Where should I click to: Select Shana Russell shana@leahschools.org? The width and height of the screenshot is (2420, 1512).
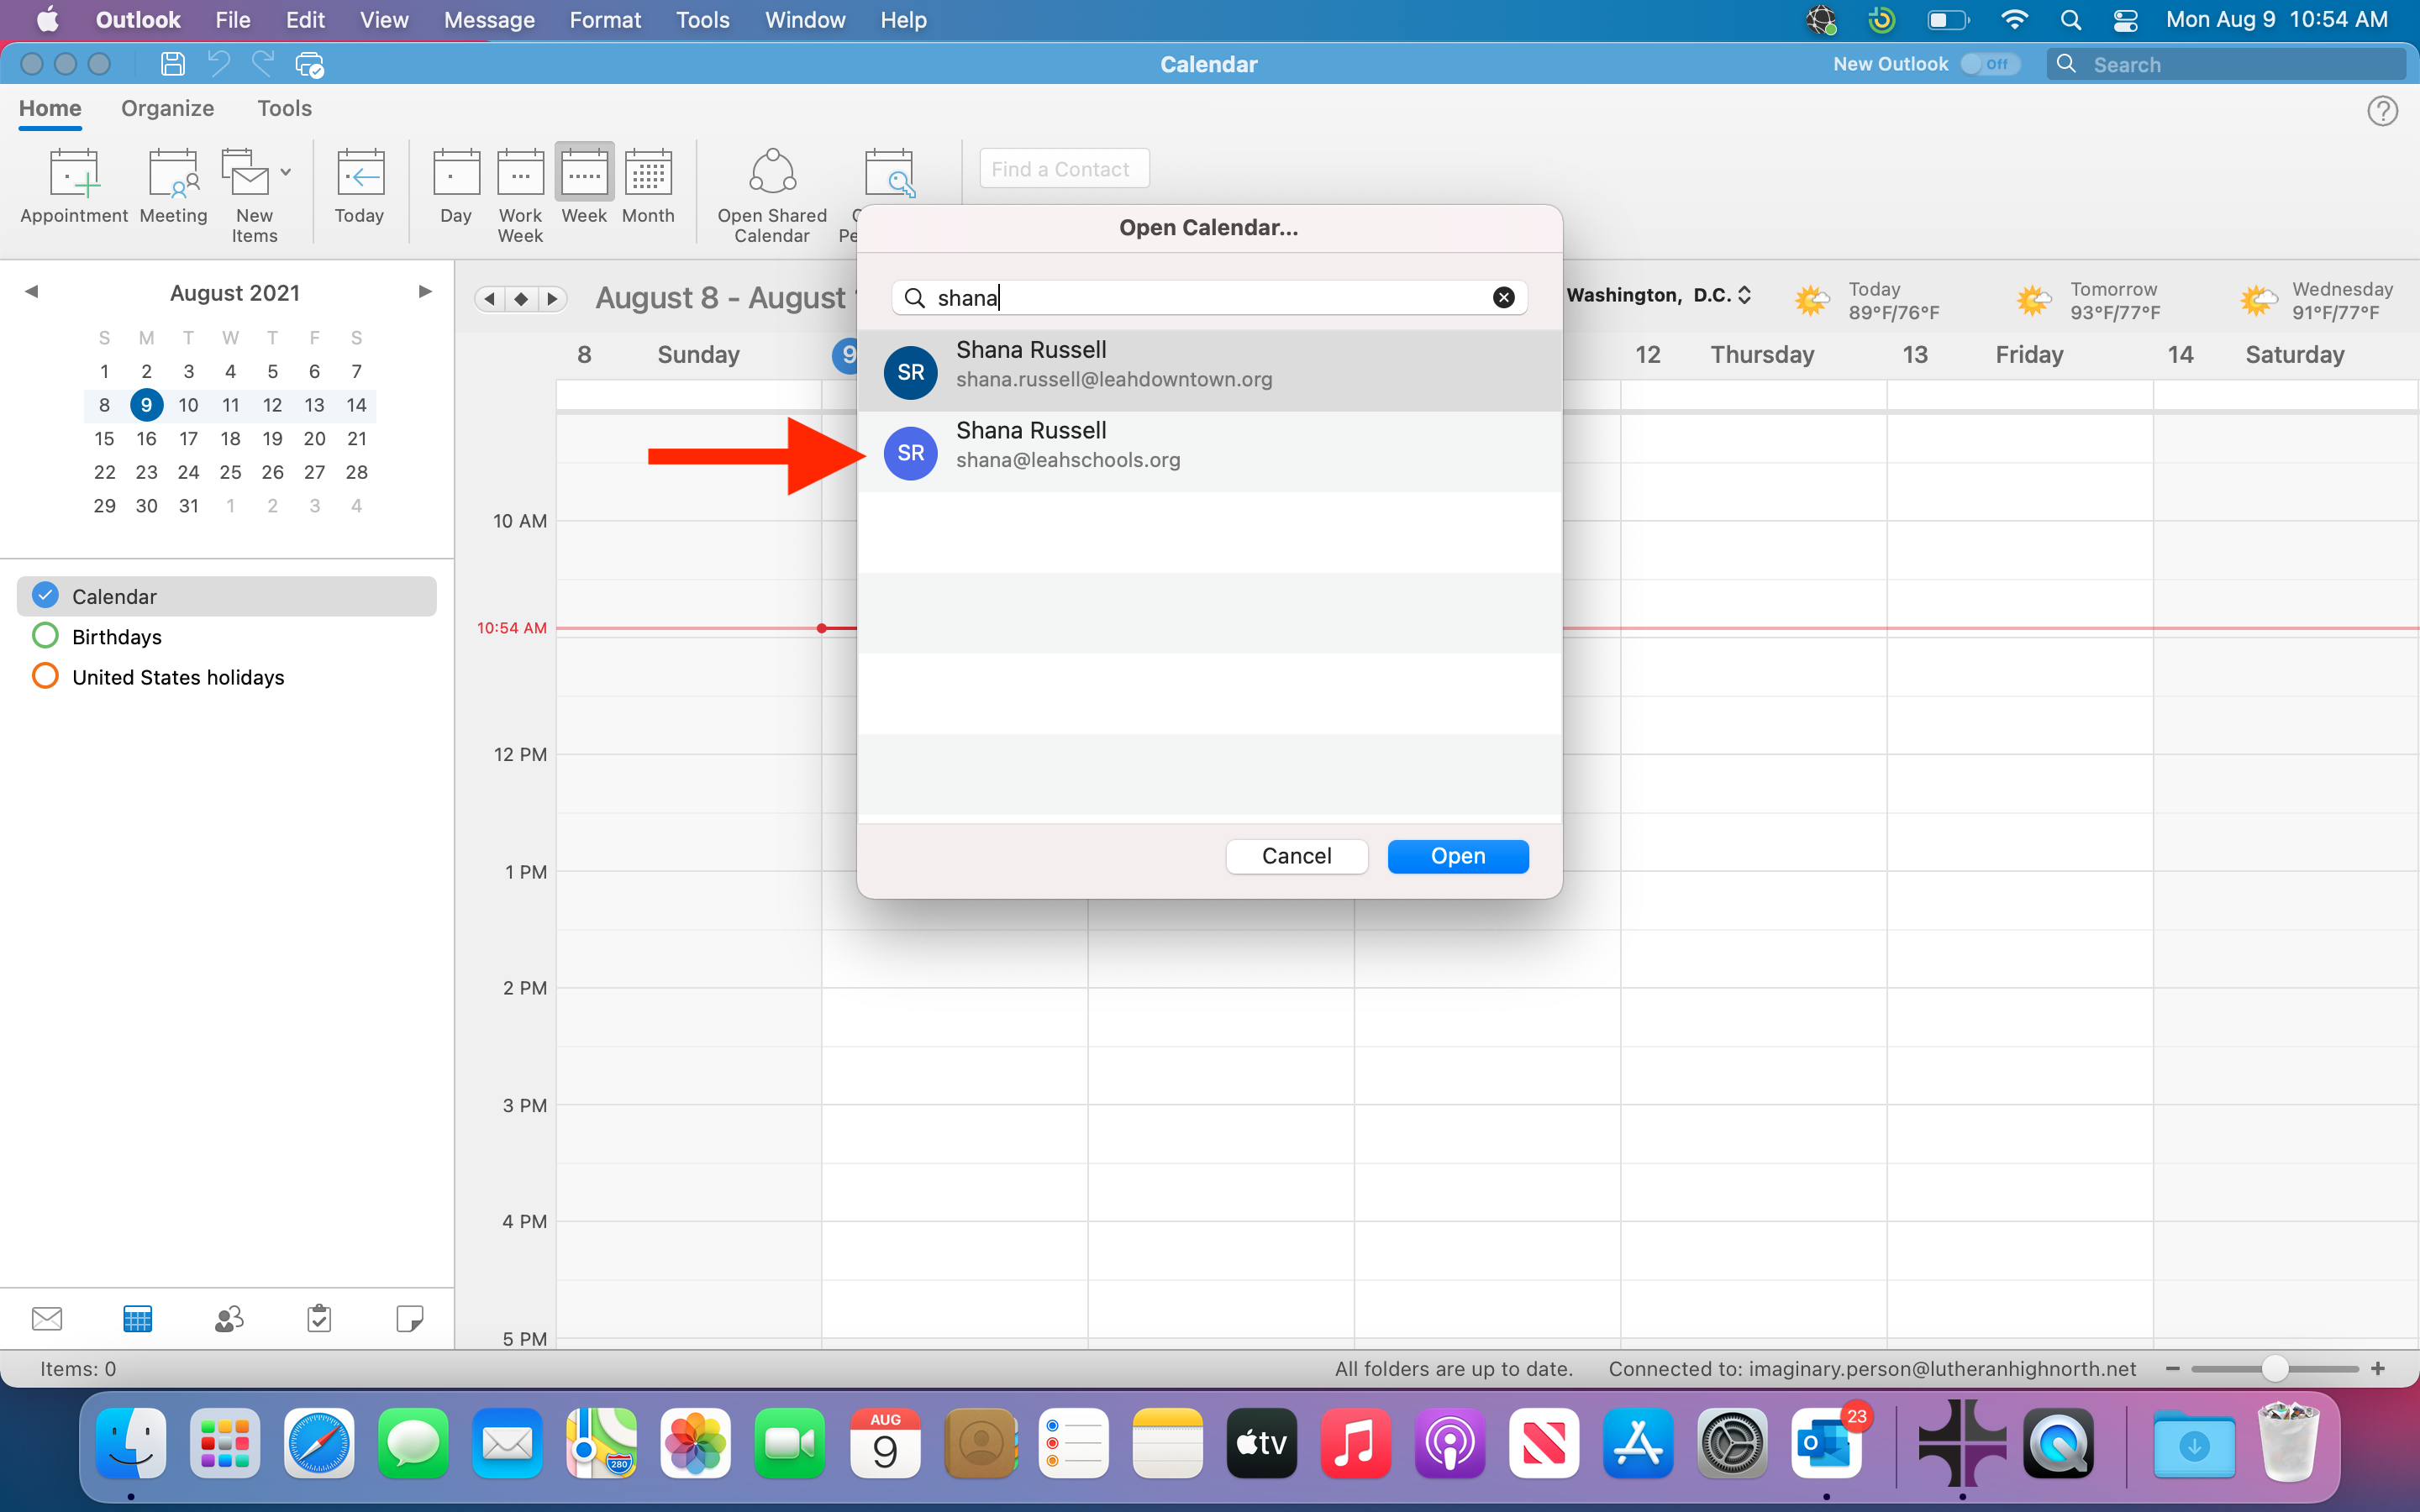pos(1210,451)
